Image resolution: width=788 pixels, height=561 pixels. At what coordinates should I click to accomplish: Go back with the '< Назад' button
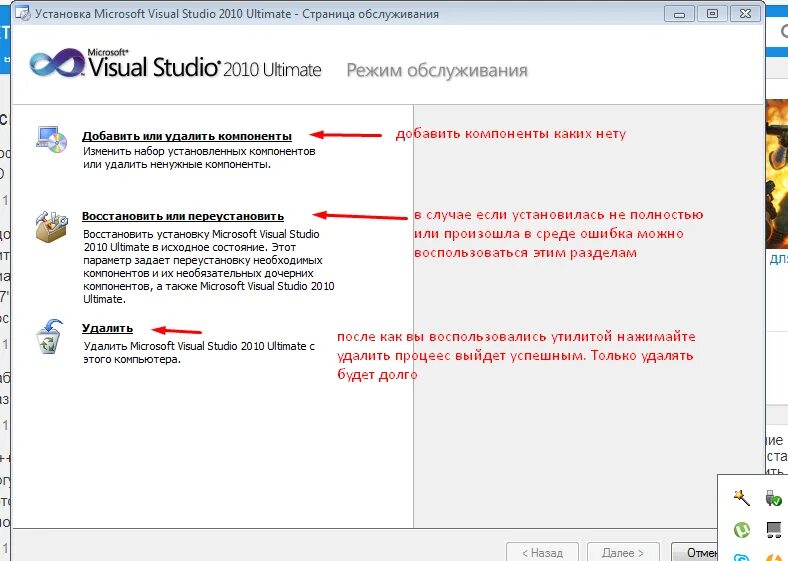pos(542,552)
